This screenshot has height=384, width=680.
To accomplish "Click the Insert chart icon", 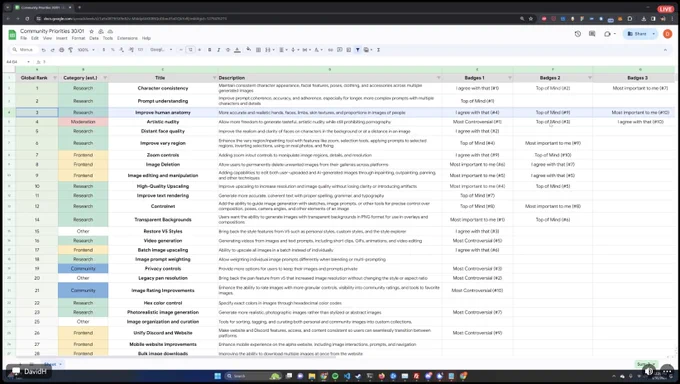I will point(349,50).
